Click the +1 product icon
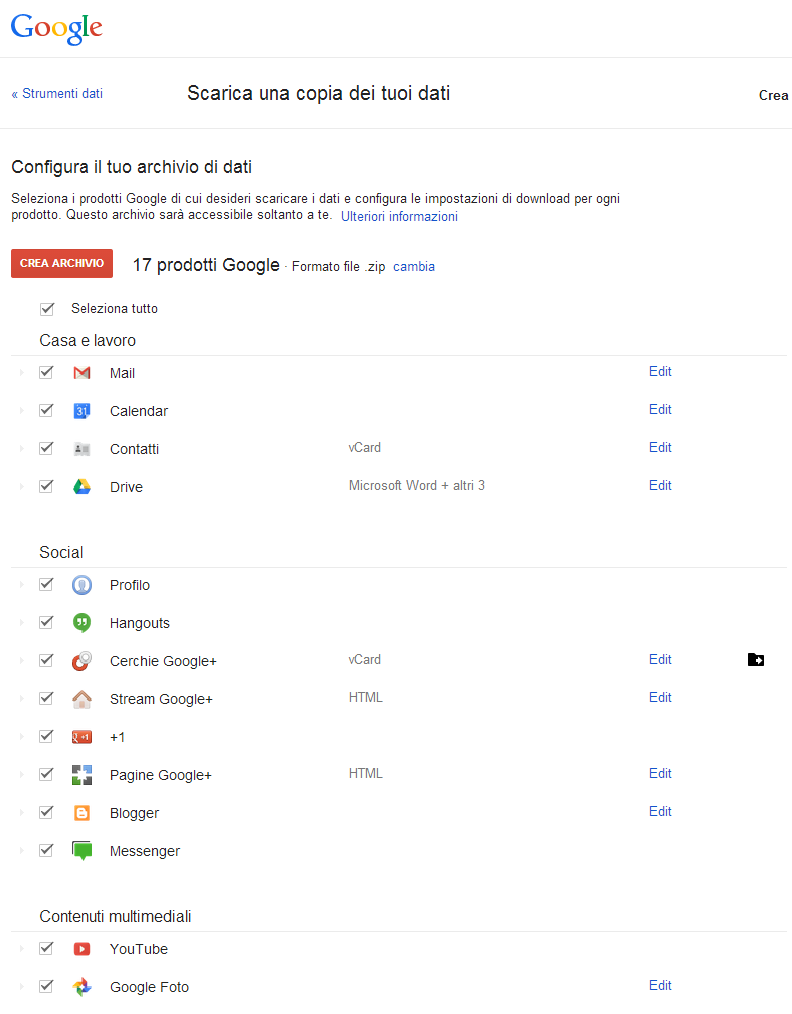Viewport: 792px width, 1014px height. tap(81, 737)
